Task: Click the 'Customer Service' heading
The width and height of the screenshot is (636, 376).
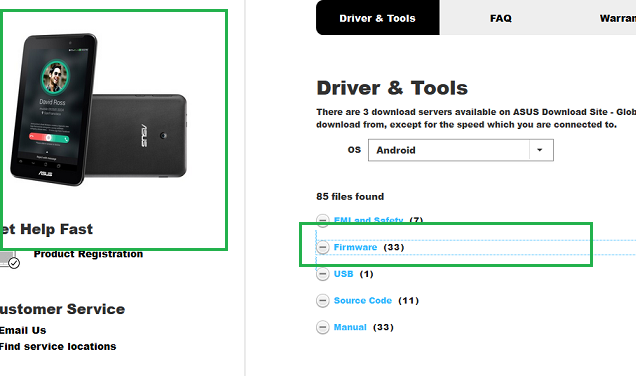Action: [x=62, y=309]
